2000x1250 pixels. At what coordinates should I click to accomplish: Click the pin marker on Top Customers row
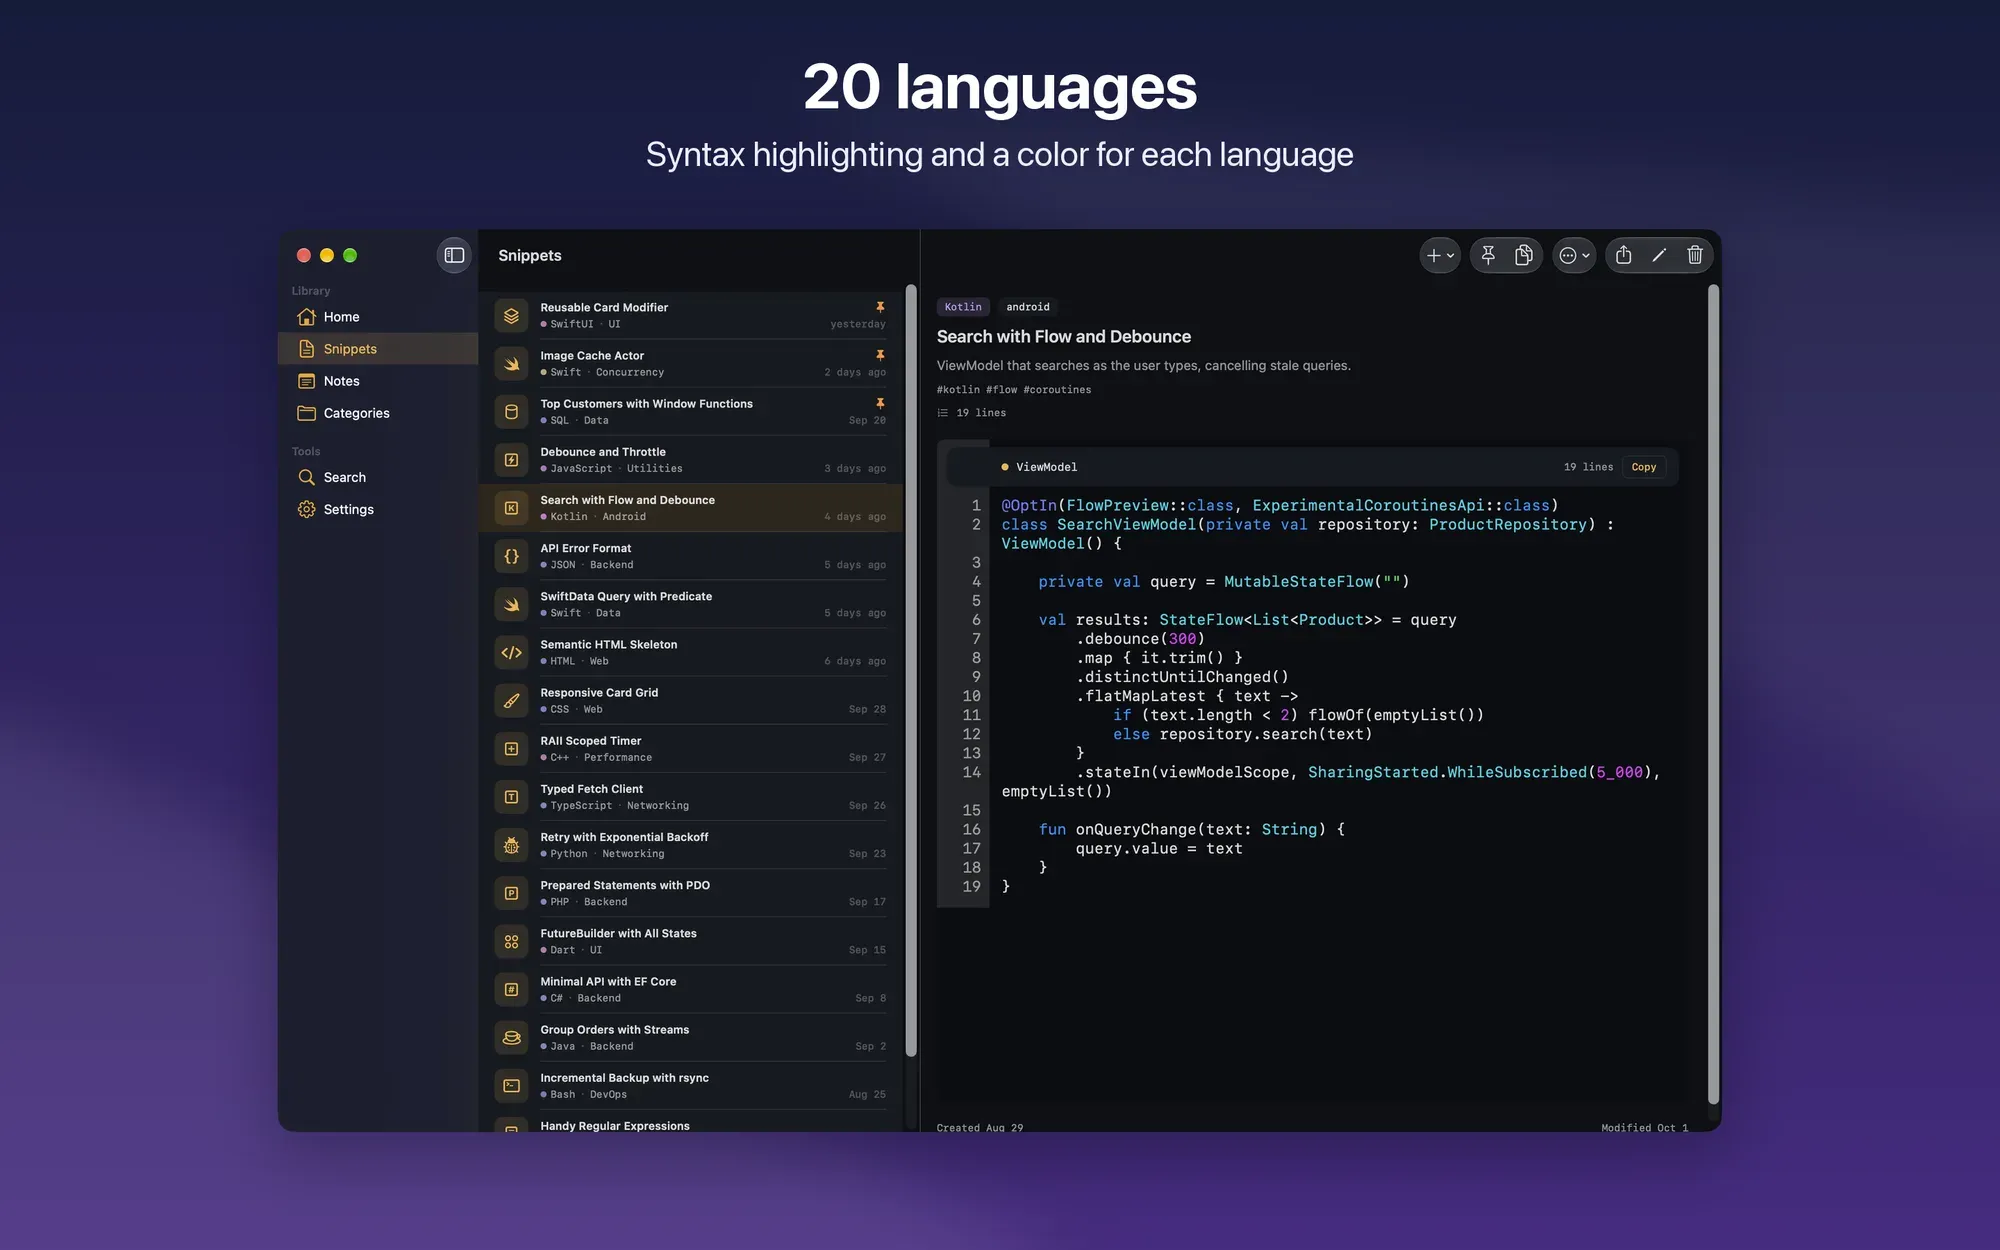(x=880, y=403)
